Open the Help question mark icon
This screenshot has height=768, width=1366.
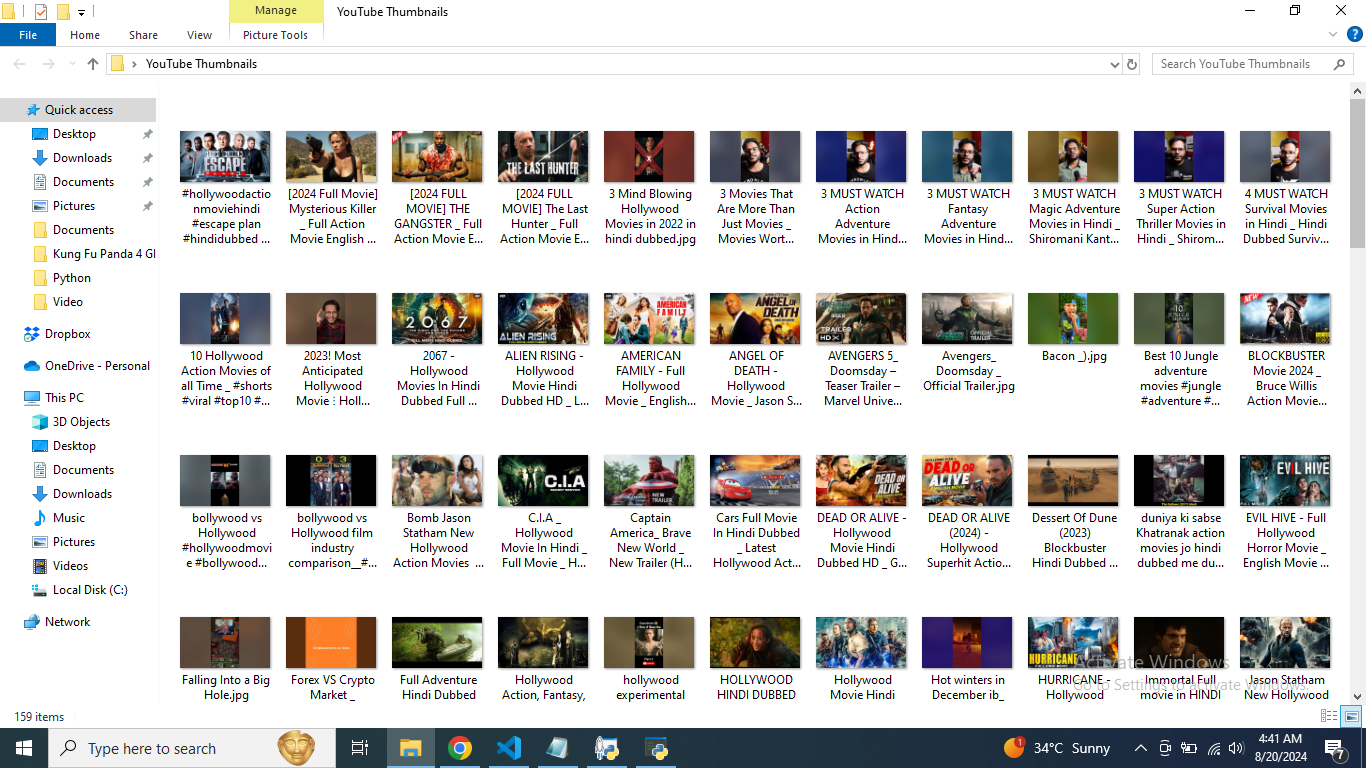[x=1354, y=34]
